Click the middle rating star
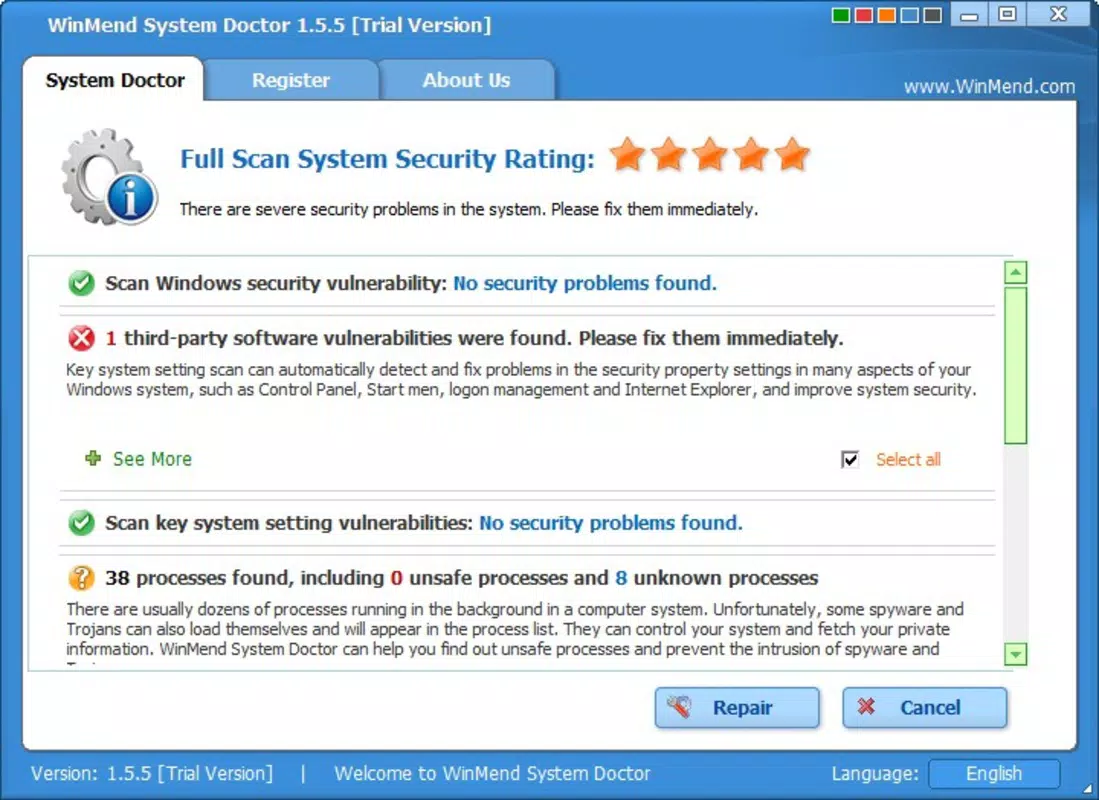 click(709, 154)
